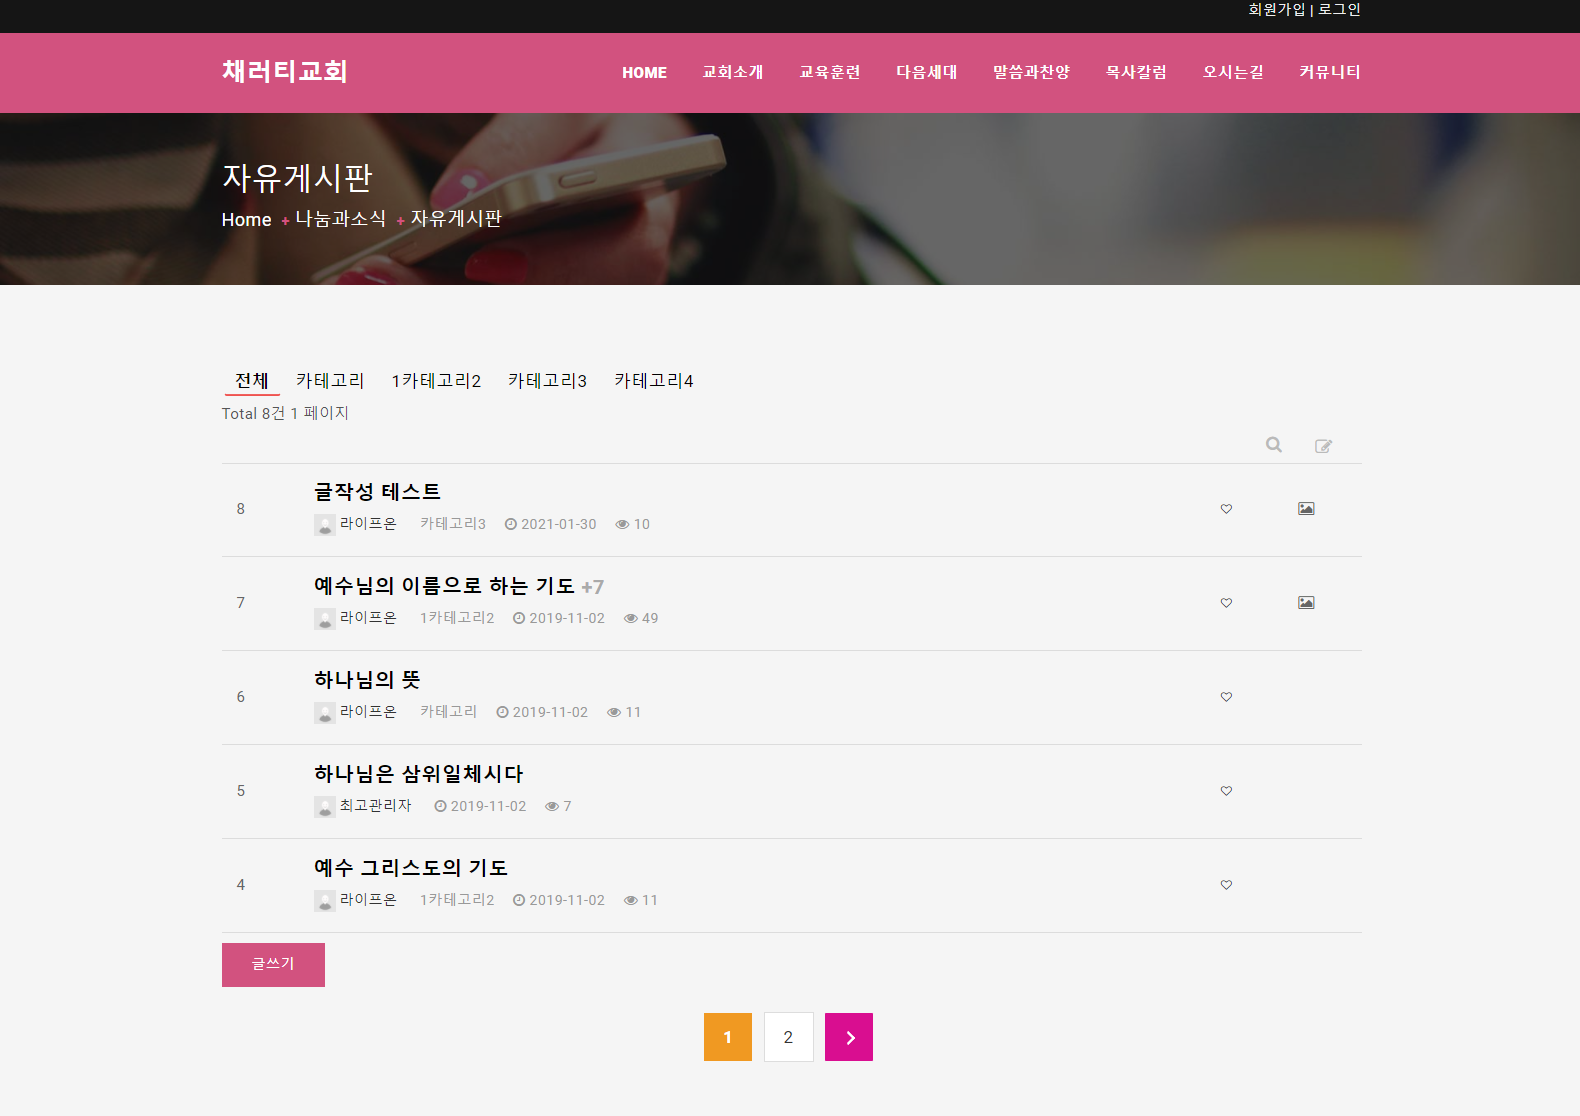
Task: Click 자유게시판 in the breadcrumb
Action: click(456, 219)
